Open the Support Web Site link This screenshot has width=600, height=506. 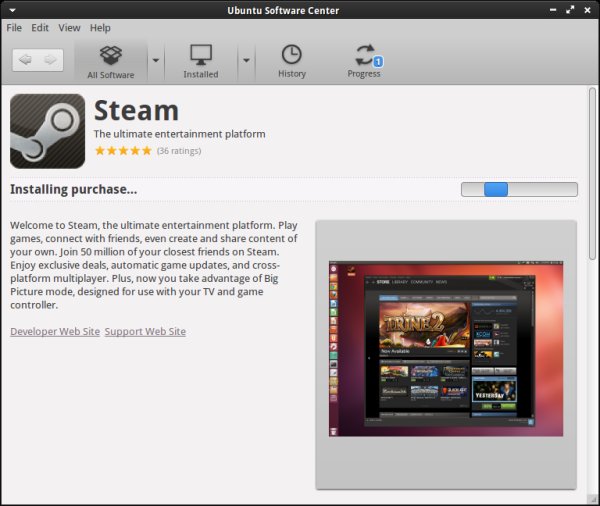pyautogui.click(x=145, y=331)
